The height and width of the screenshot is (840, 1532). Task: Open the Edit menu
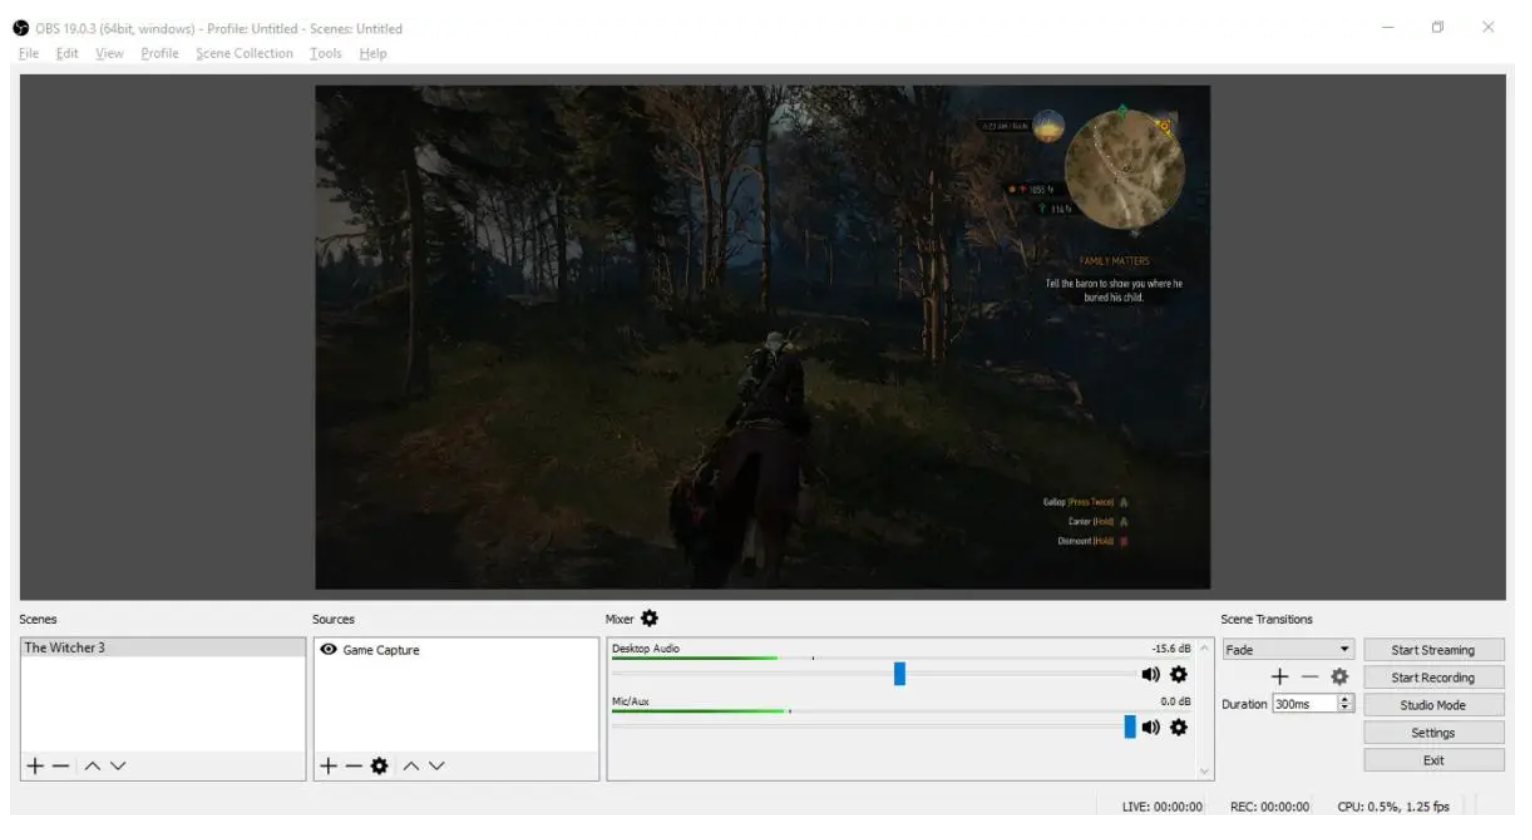pyautogui.click(x=67, y=54)
